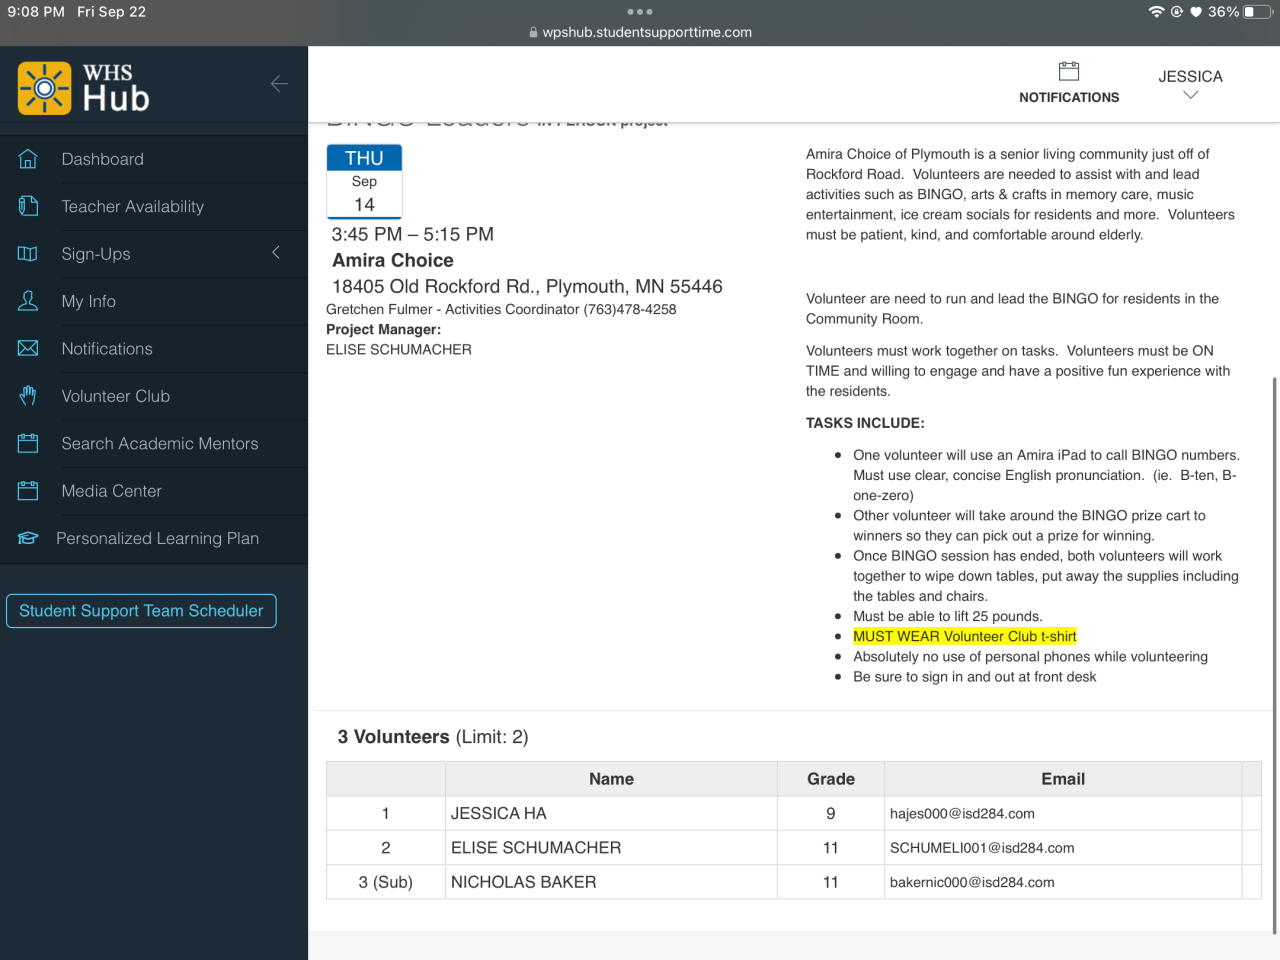Image resolution: width=1280 pixels, height=960 pixels.
Task: Click the Email column header
Action: 1063,779
